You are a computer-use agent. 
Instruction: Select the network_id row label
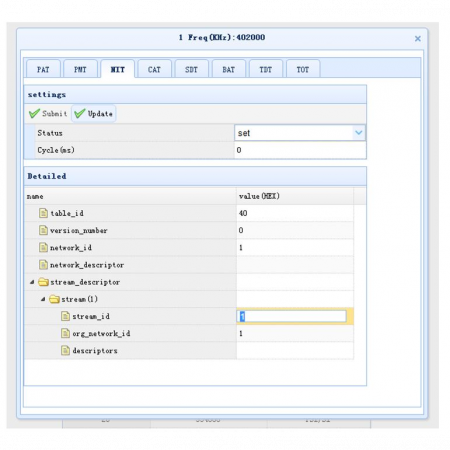[71, 248]
